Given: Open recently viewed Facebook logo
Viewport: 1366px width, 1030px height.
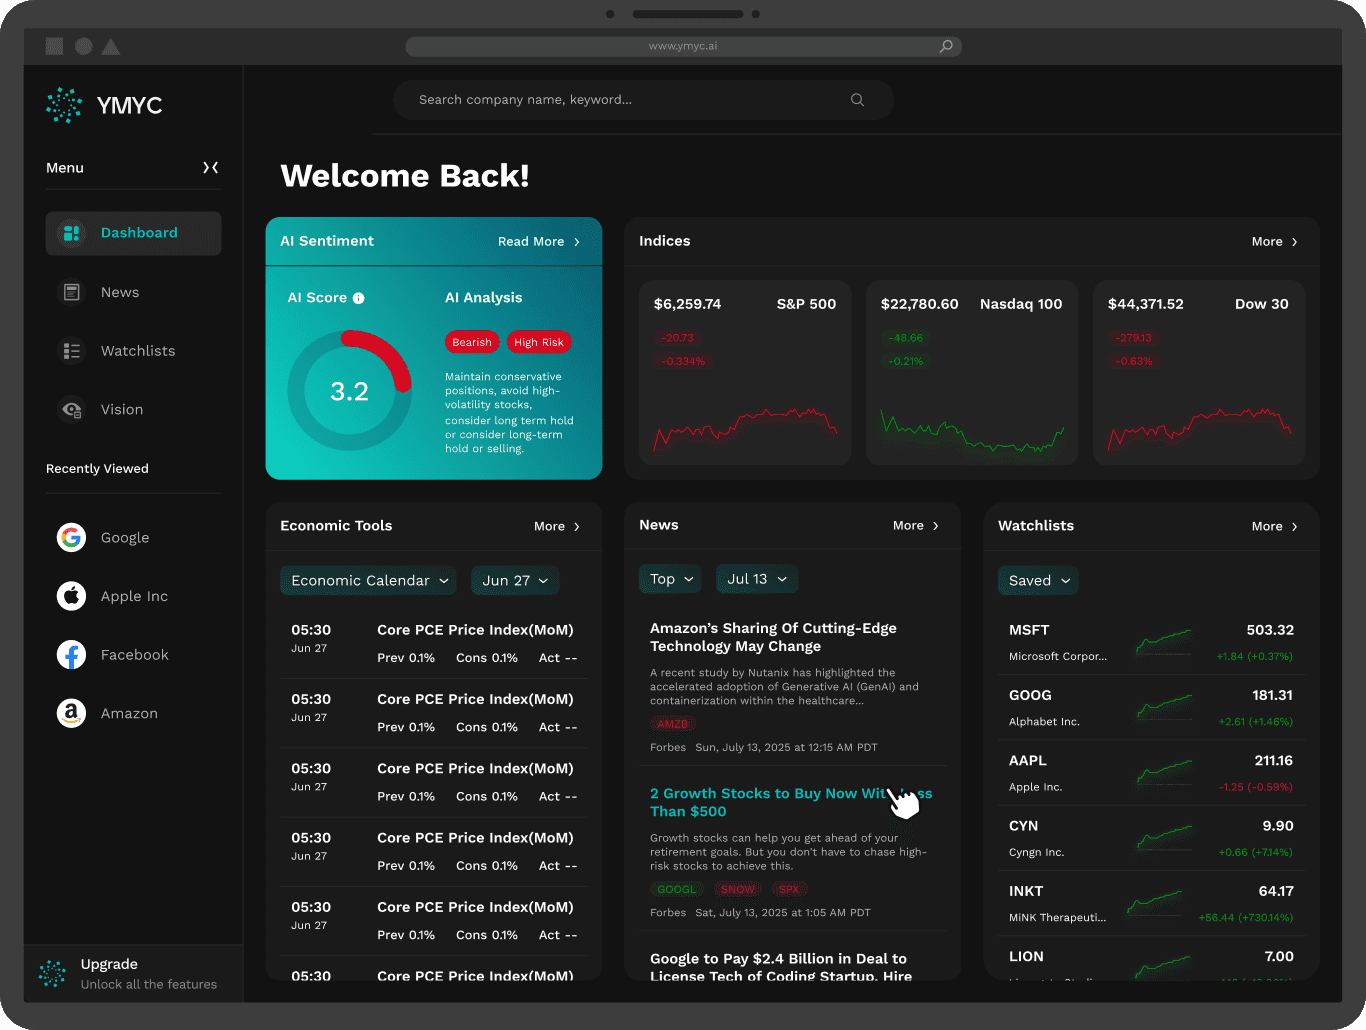Looking at the screenshot, I should pyautogui.click(x=71, y=655).
